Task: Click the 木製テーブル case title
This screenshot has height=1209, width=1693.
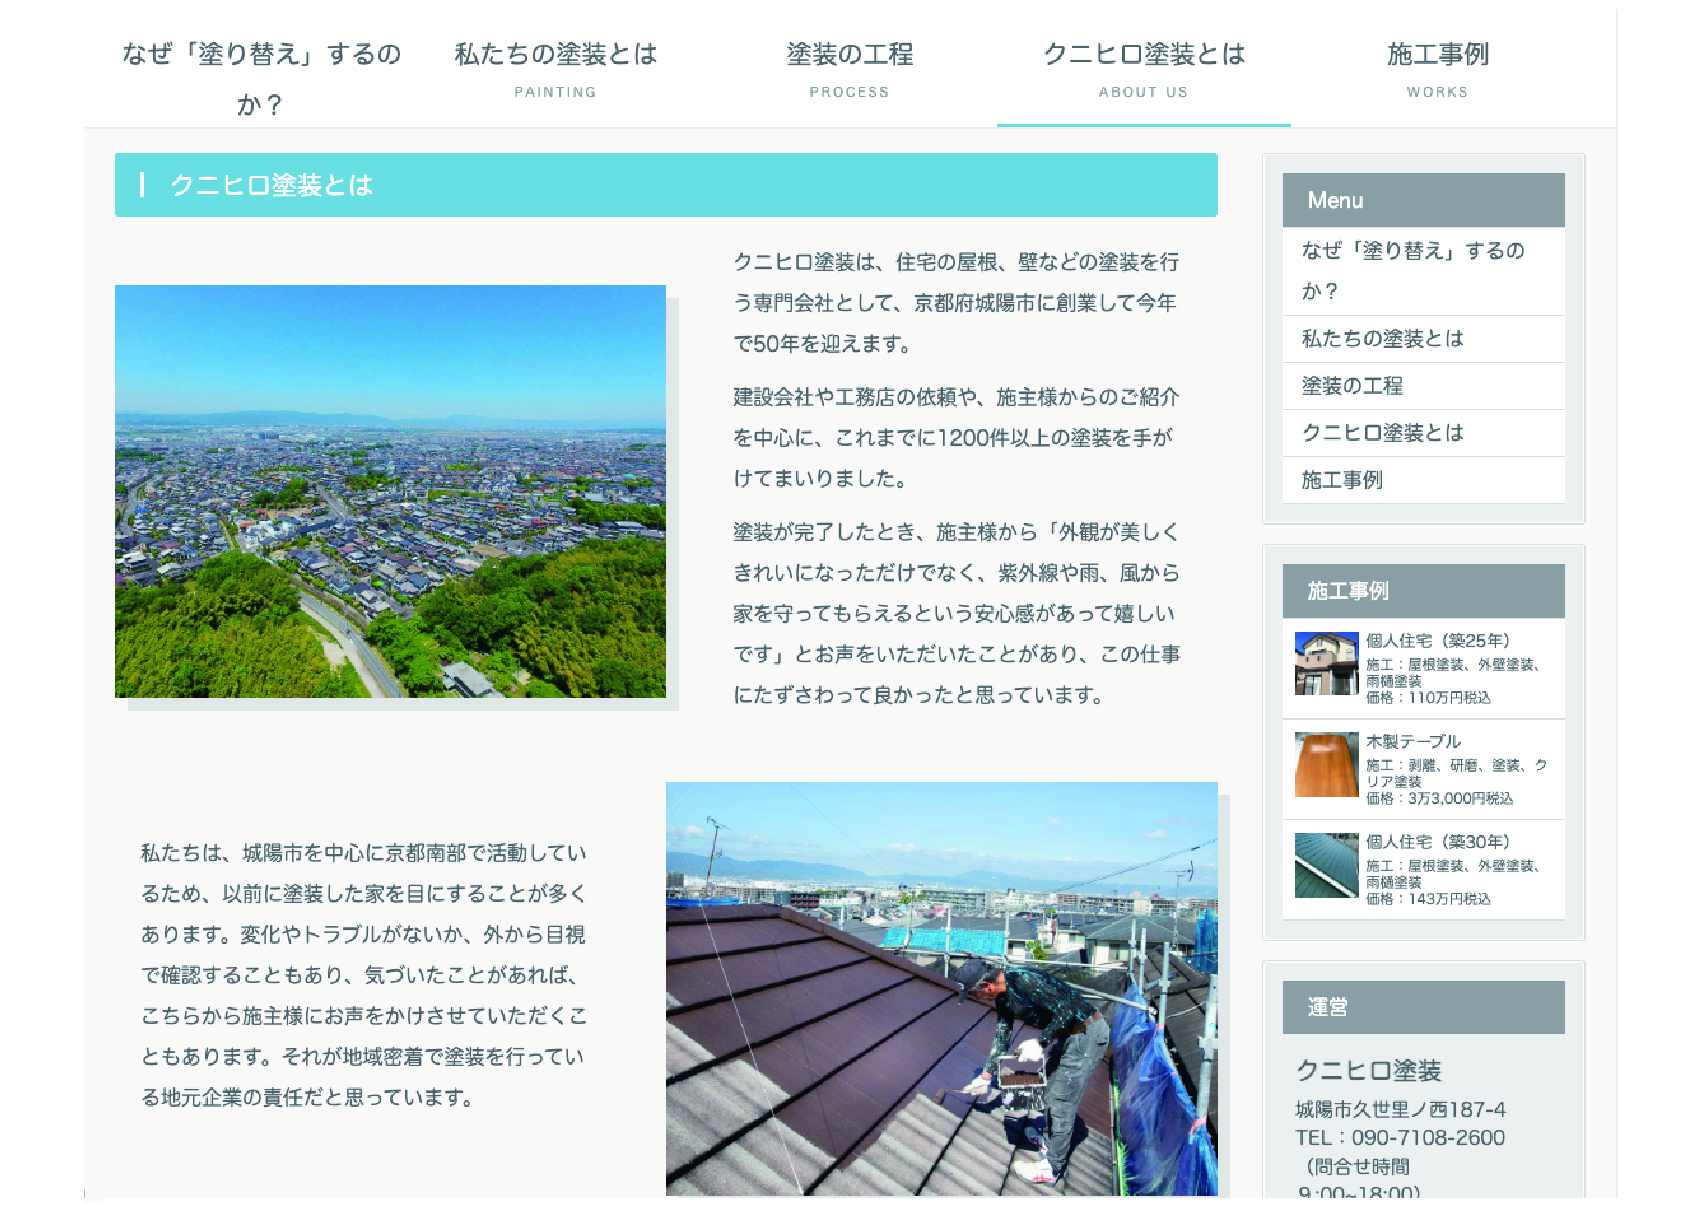Action: tap(1413, 742)
